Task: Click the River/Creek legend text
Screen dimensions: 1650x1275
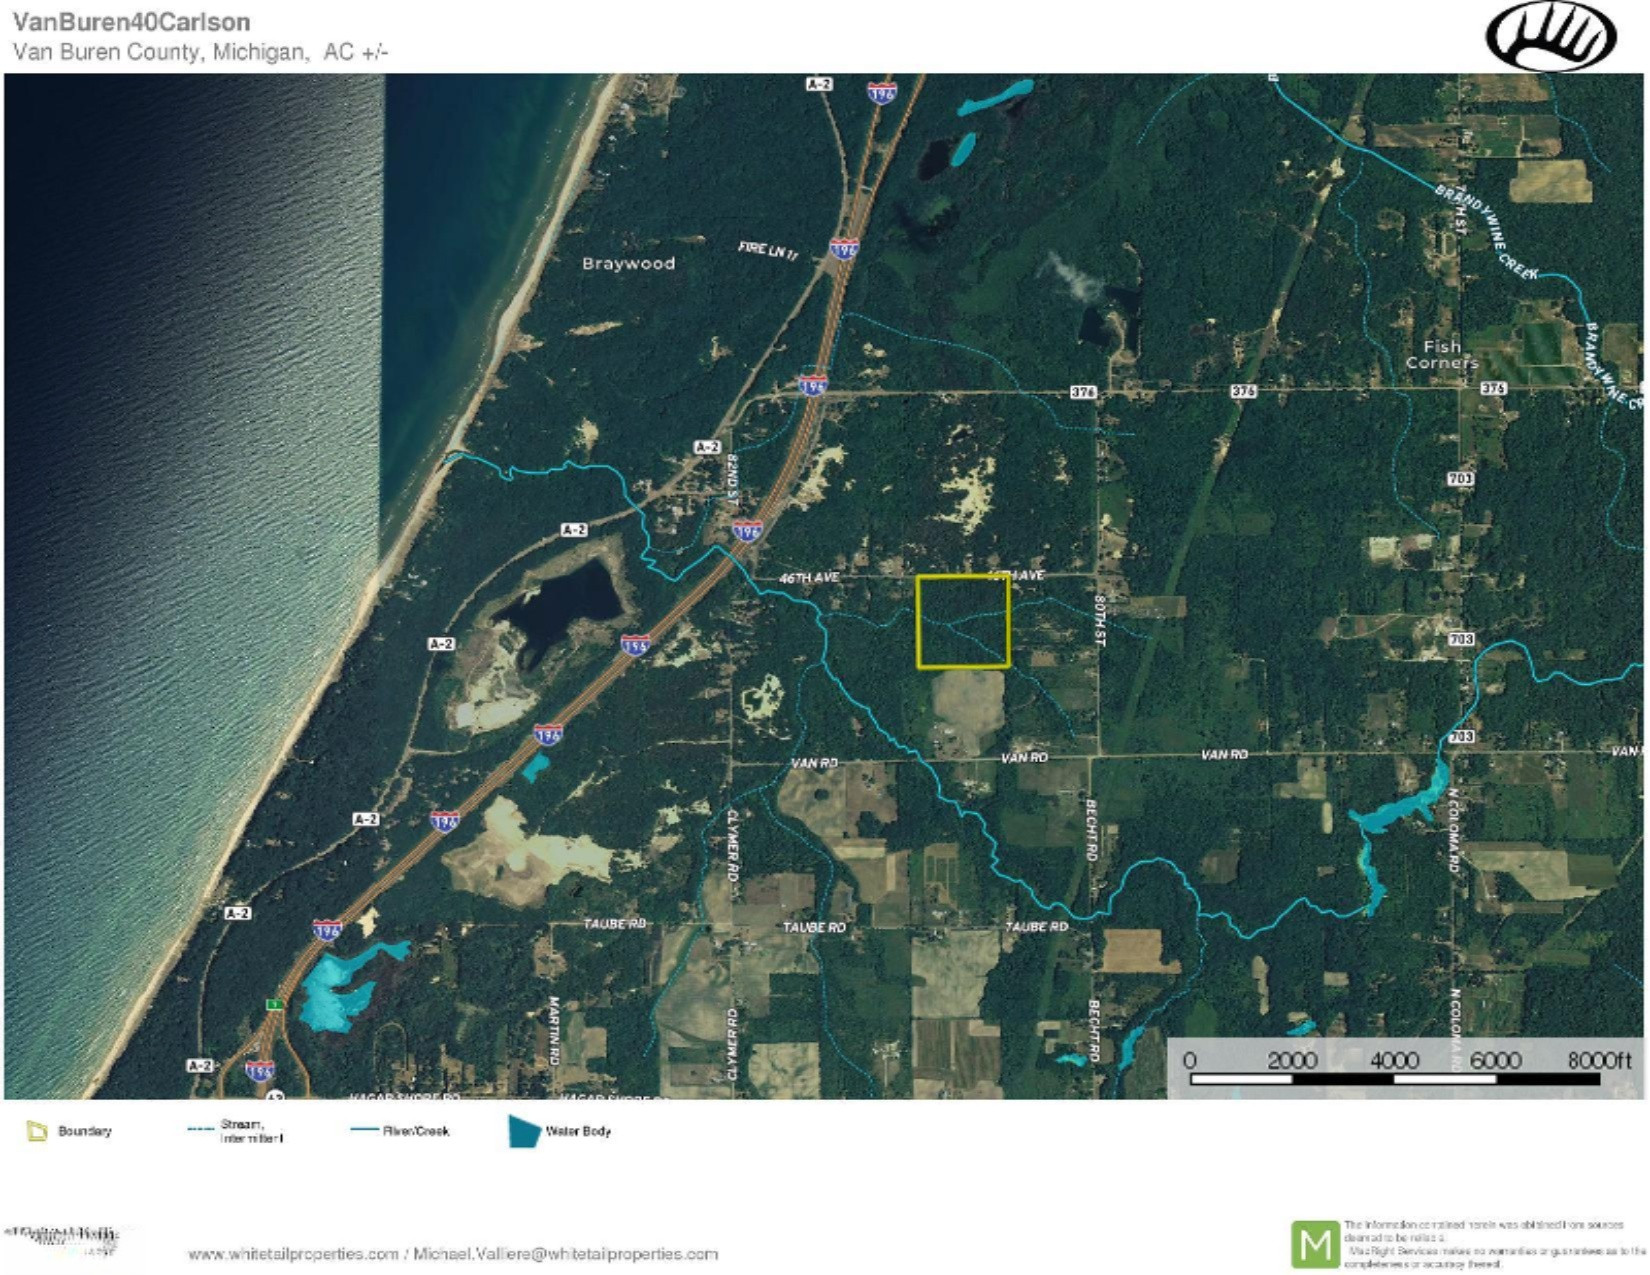Action: [416, 1131]
